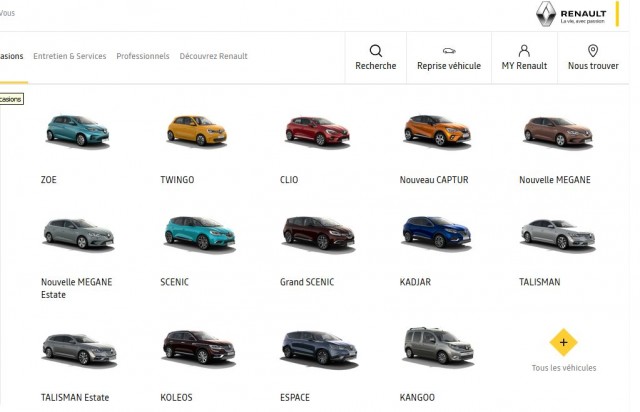
Task: Click the Nous trouver map pin icon
Action: [593, 51]
